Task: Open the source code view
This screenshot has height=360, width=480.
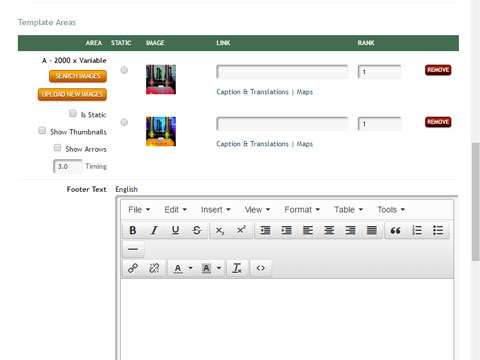Action: (x=261, y=268)
